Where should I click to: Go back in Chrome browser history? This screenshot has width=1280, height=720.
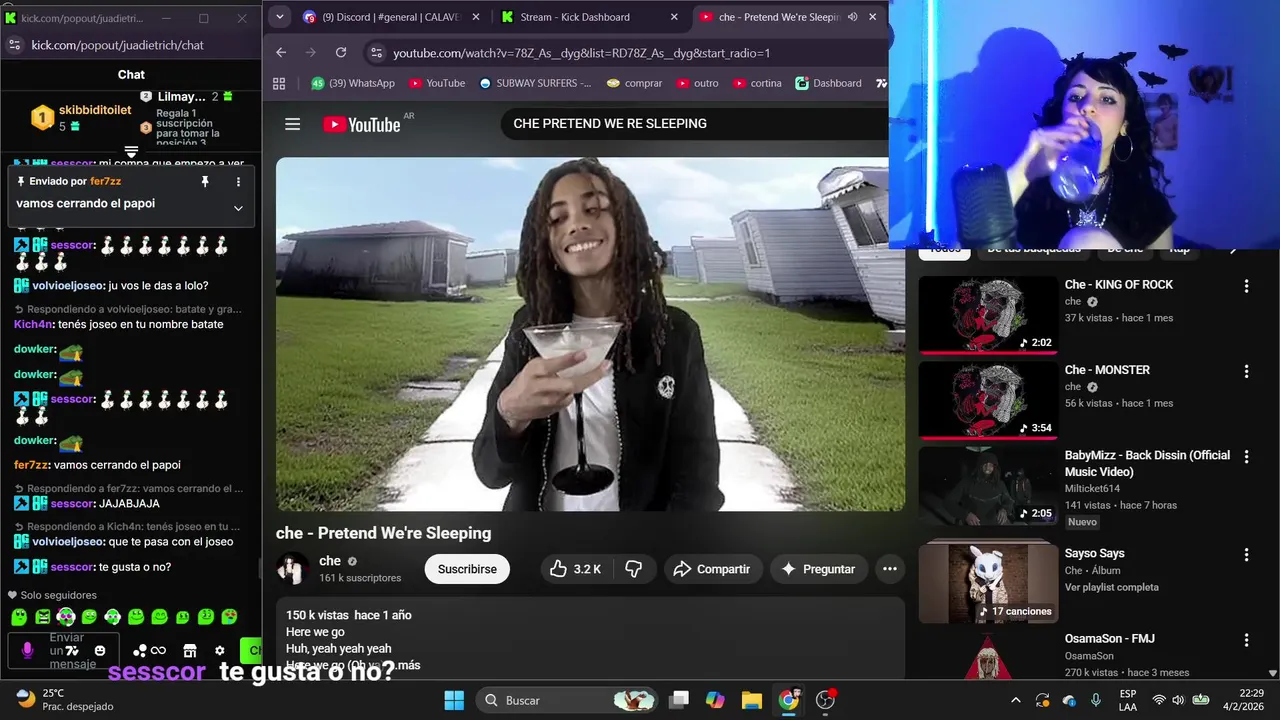tap(281, 53)
